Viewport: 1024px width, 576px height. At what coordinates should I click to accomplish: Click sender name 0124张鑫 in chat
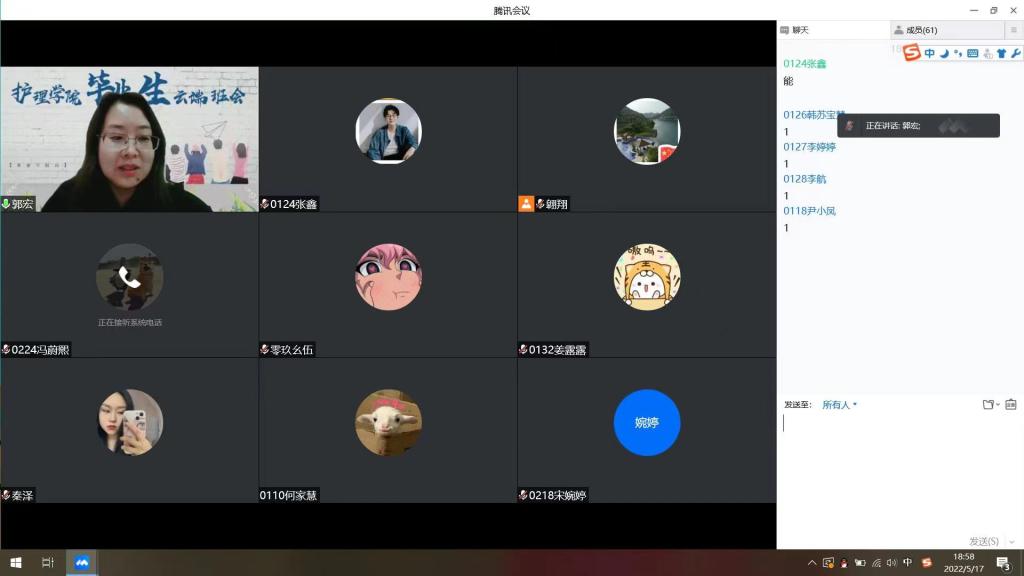[x=805, y=64]
